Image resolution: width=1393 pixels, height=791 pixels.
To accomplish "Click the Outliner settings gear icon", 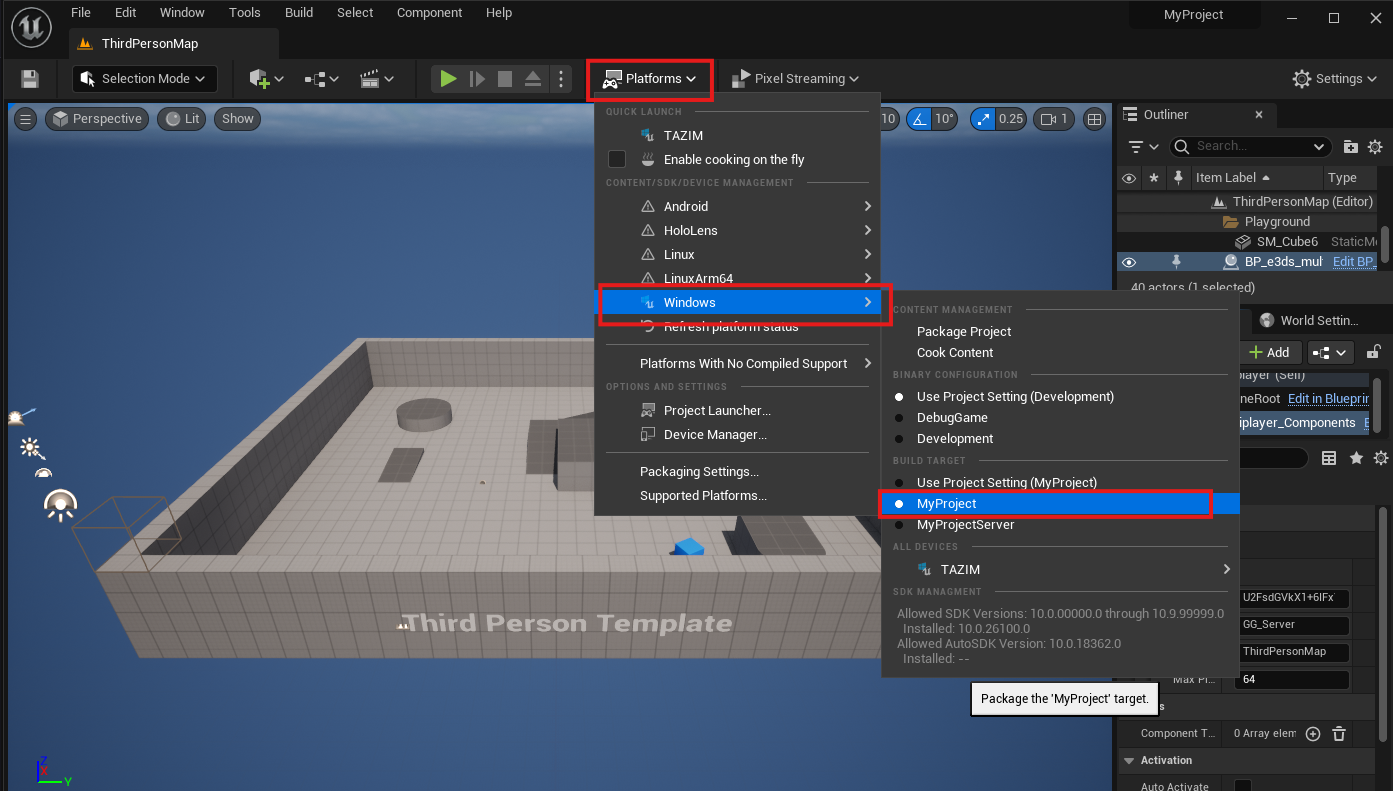I will 1375,147.
